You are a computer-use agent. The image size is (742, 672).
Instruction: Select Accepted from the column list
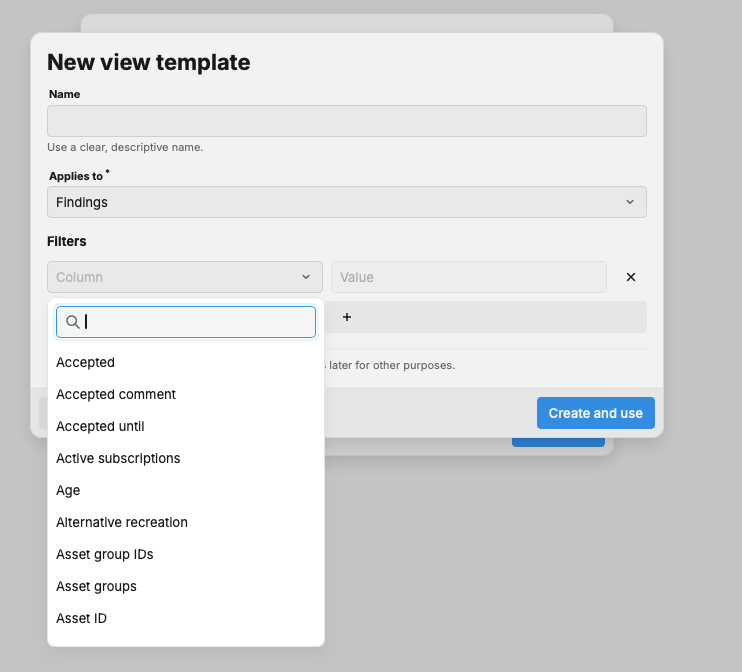pos(86,362)
